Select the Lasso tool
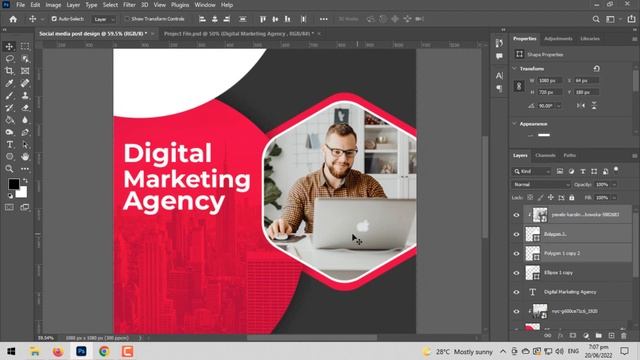The height and width of the screenshot is (360, 640). (x=9, y=58)
